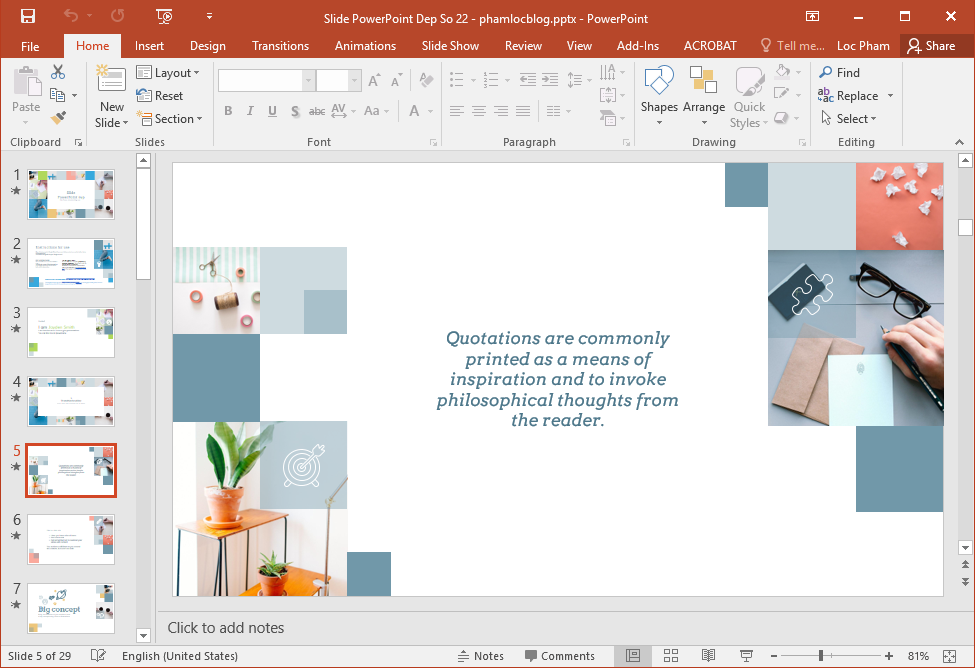Open the font size combo box

click(338, 80)
